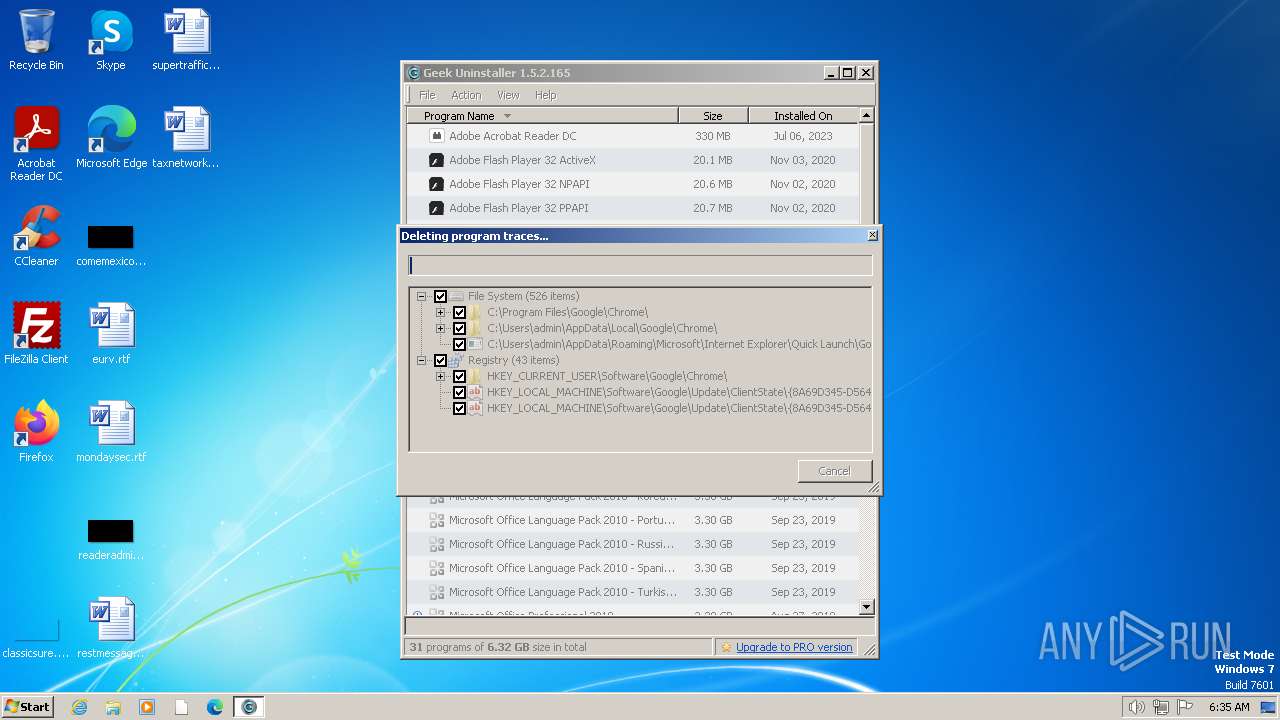1280x720 pixels.
Task: Select the CCleaner desktop shortcut
Action: (36, 236)
